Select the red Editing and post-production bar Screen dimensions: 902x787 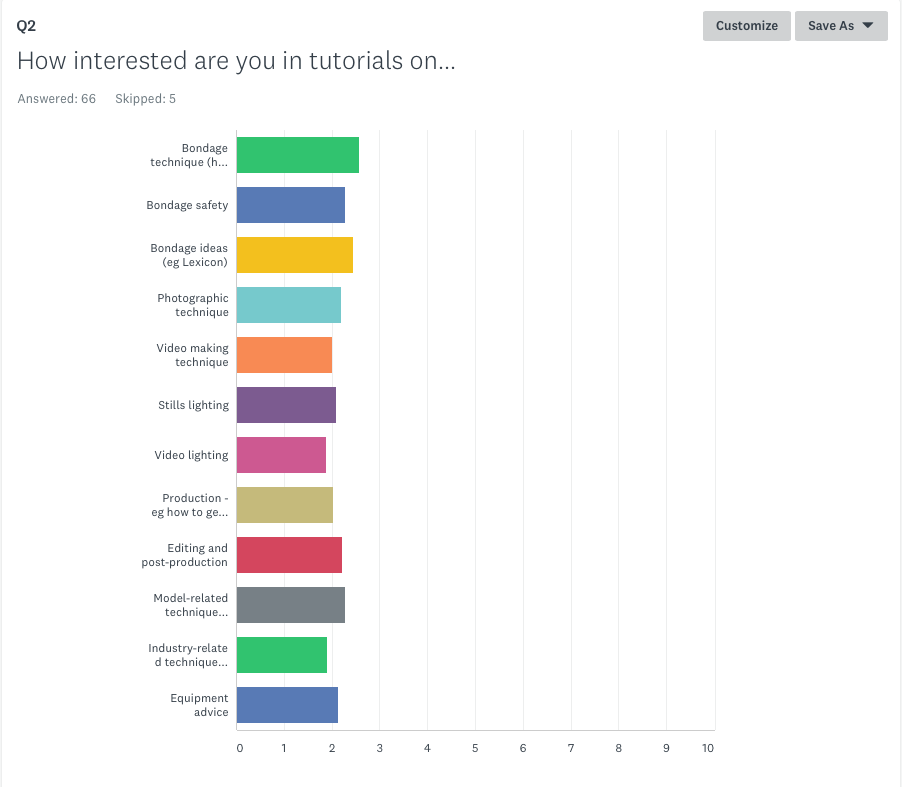(289, 555)
